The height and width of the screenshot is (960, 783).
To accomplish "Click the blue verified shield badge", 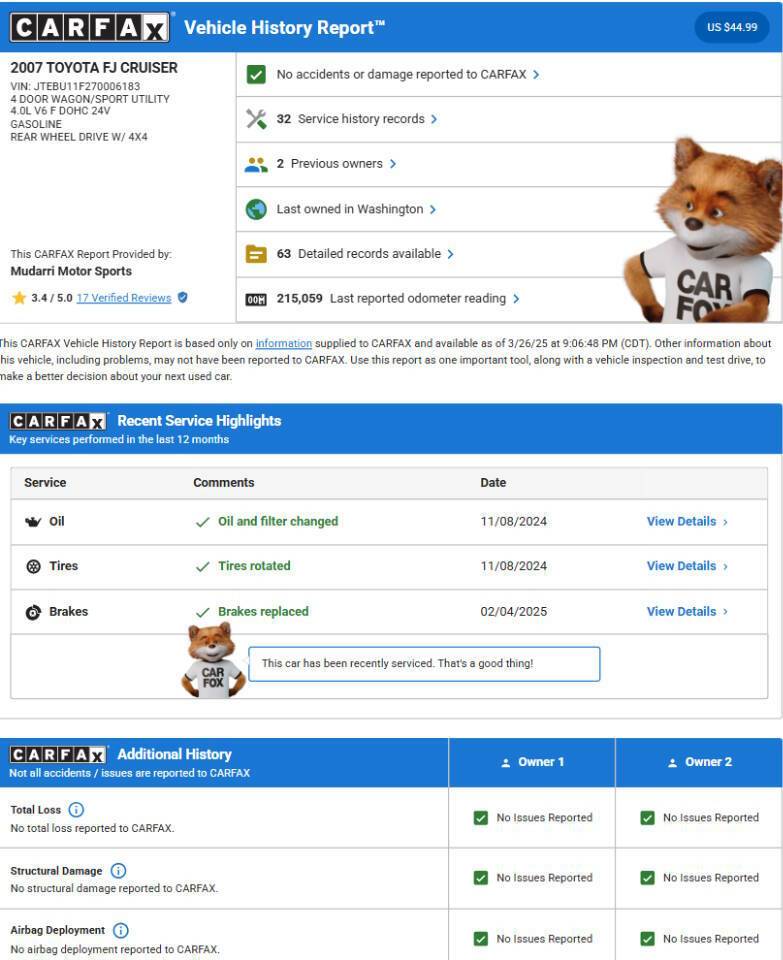I will tap(182, 298).
